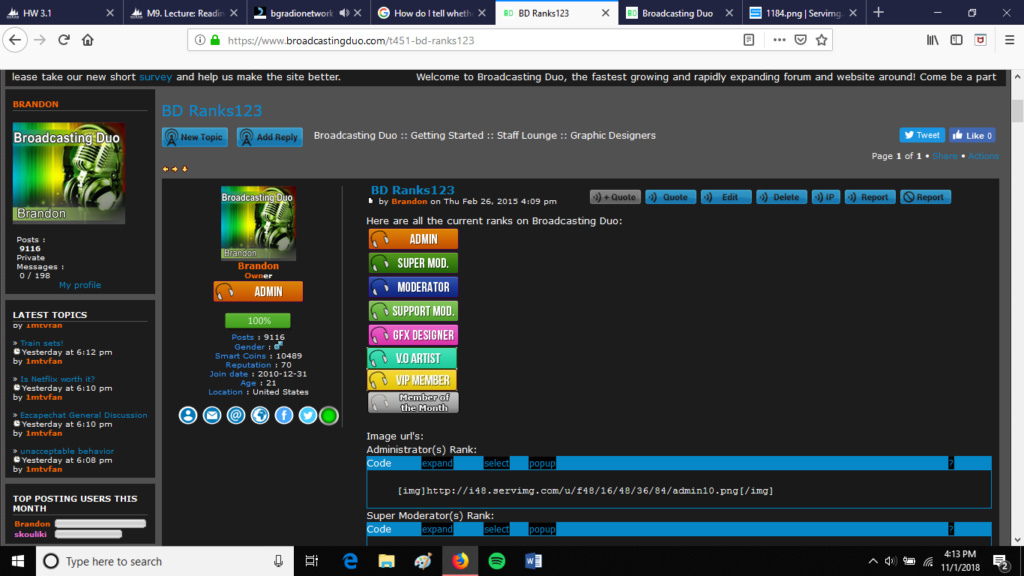1024x576 pixels.
Task: Edit the BD Ranks123 post
Action: click(x=726, y=197)
